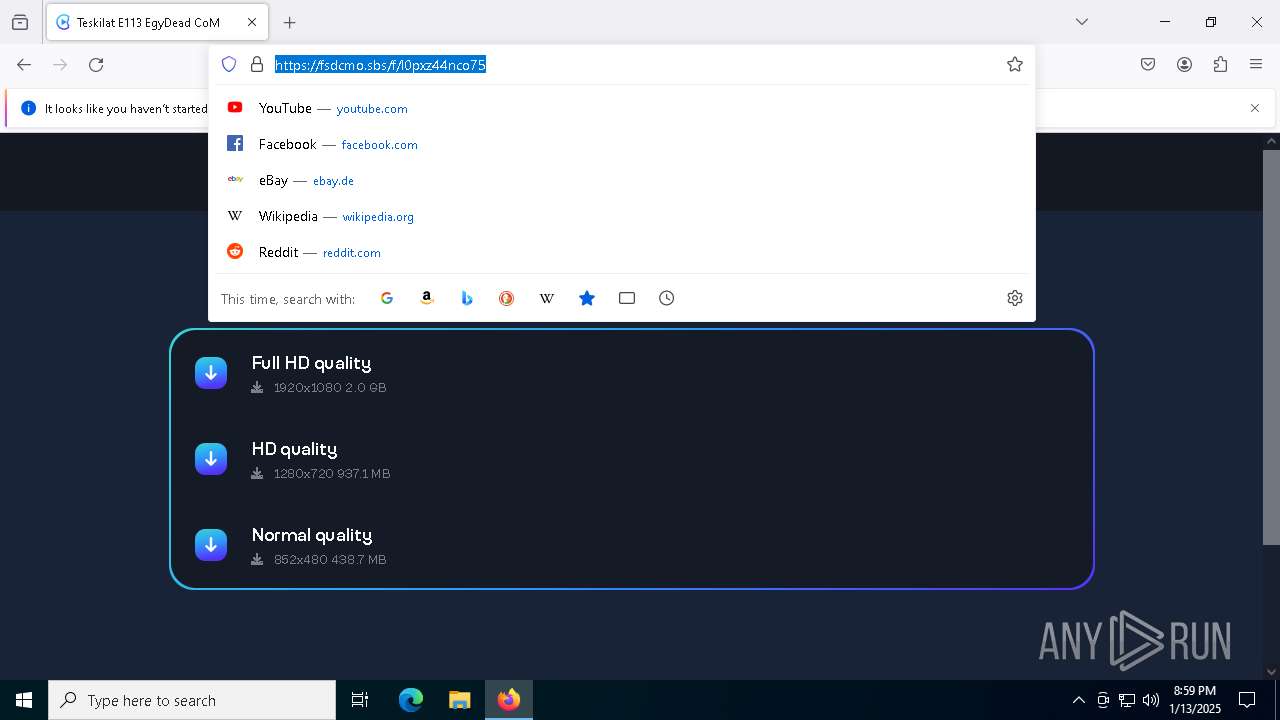1280x720 pixels.
Task: Click the Firefox taskbar icon
Action: [509, 700]
